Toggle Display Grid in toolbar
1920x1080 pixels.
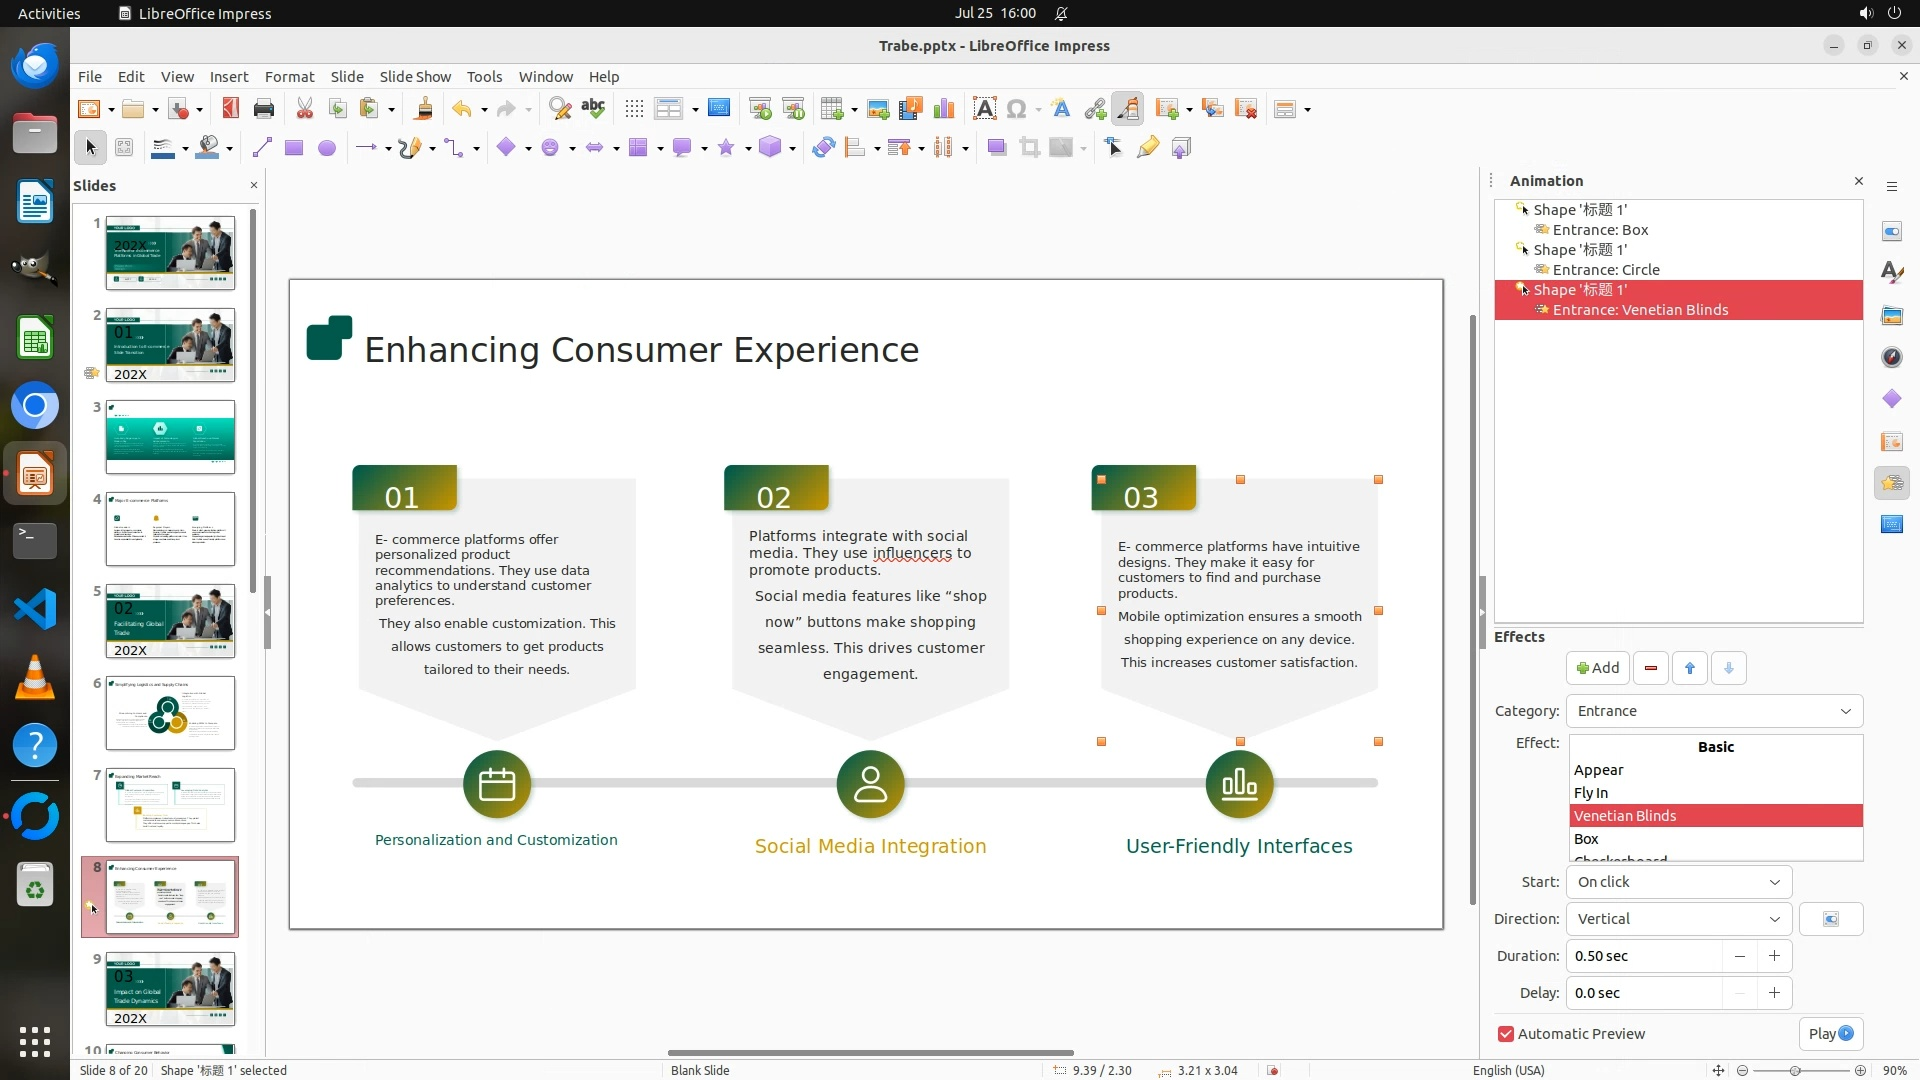coord(633,109)
